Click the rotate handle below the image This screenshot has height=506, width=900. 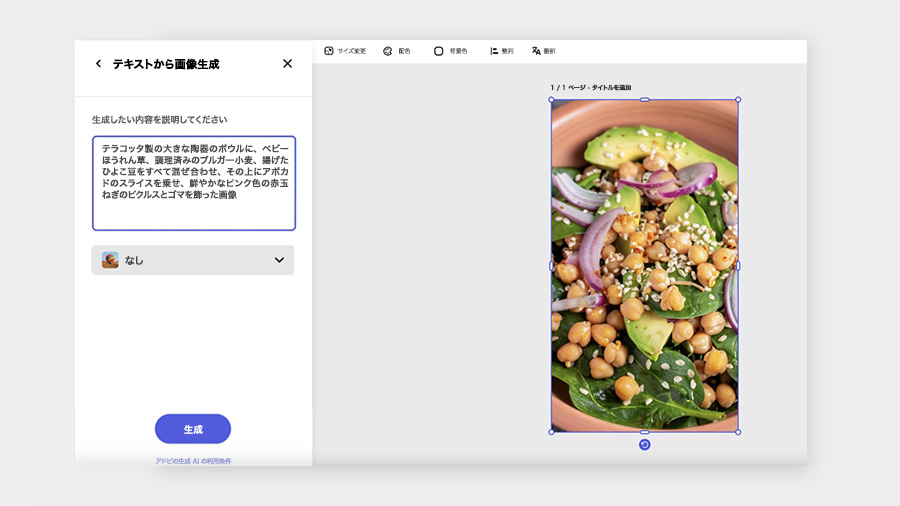pos(645,445)
